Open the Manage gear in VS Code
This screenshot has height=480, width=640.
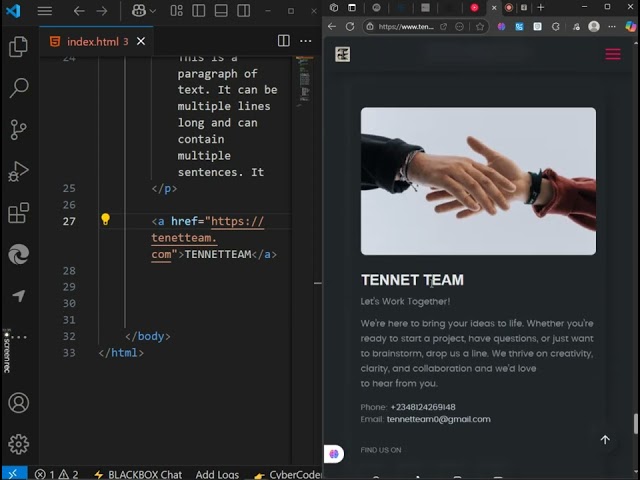18,444
